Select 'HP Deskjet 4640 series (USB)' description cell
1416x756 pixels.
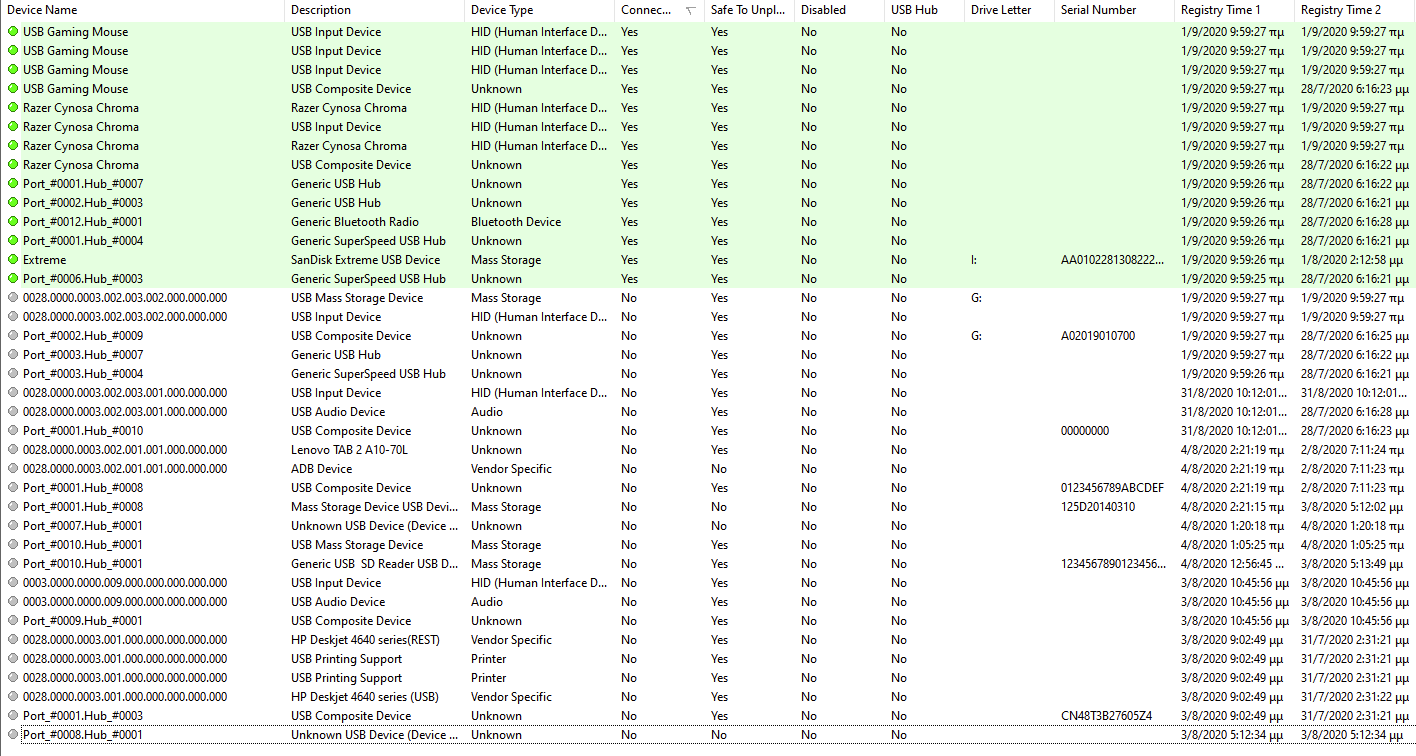365,697
